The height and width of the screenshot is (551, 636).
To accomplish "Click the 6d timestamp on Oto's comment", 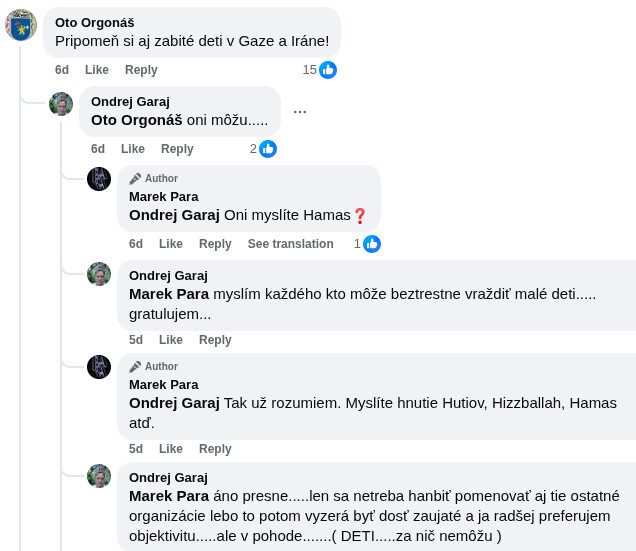I will click(x=62, y=70).
